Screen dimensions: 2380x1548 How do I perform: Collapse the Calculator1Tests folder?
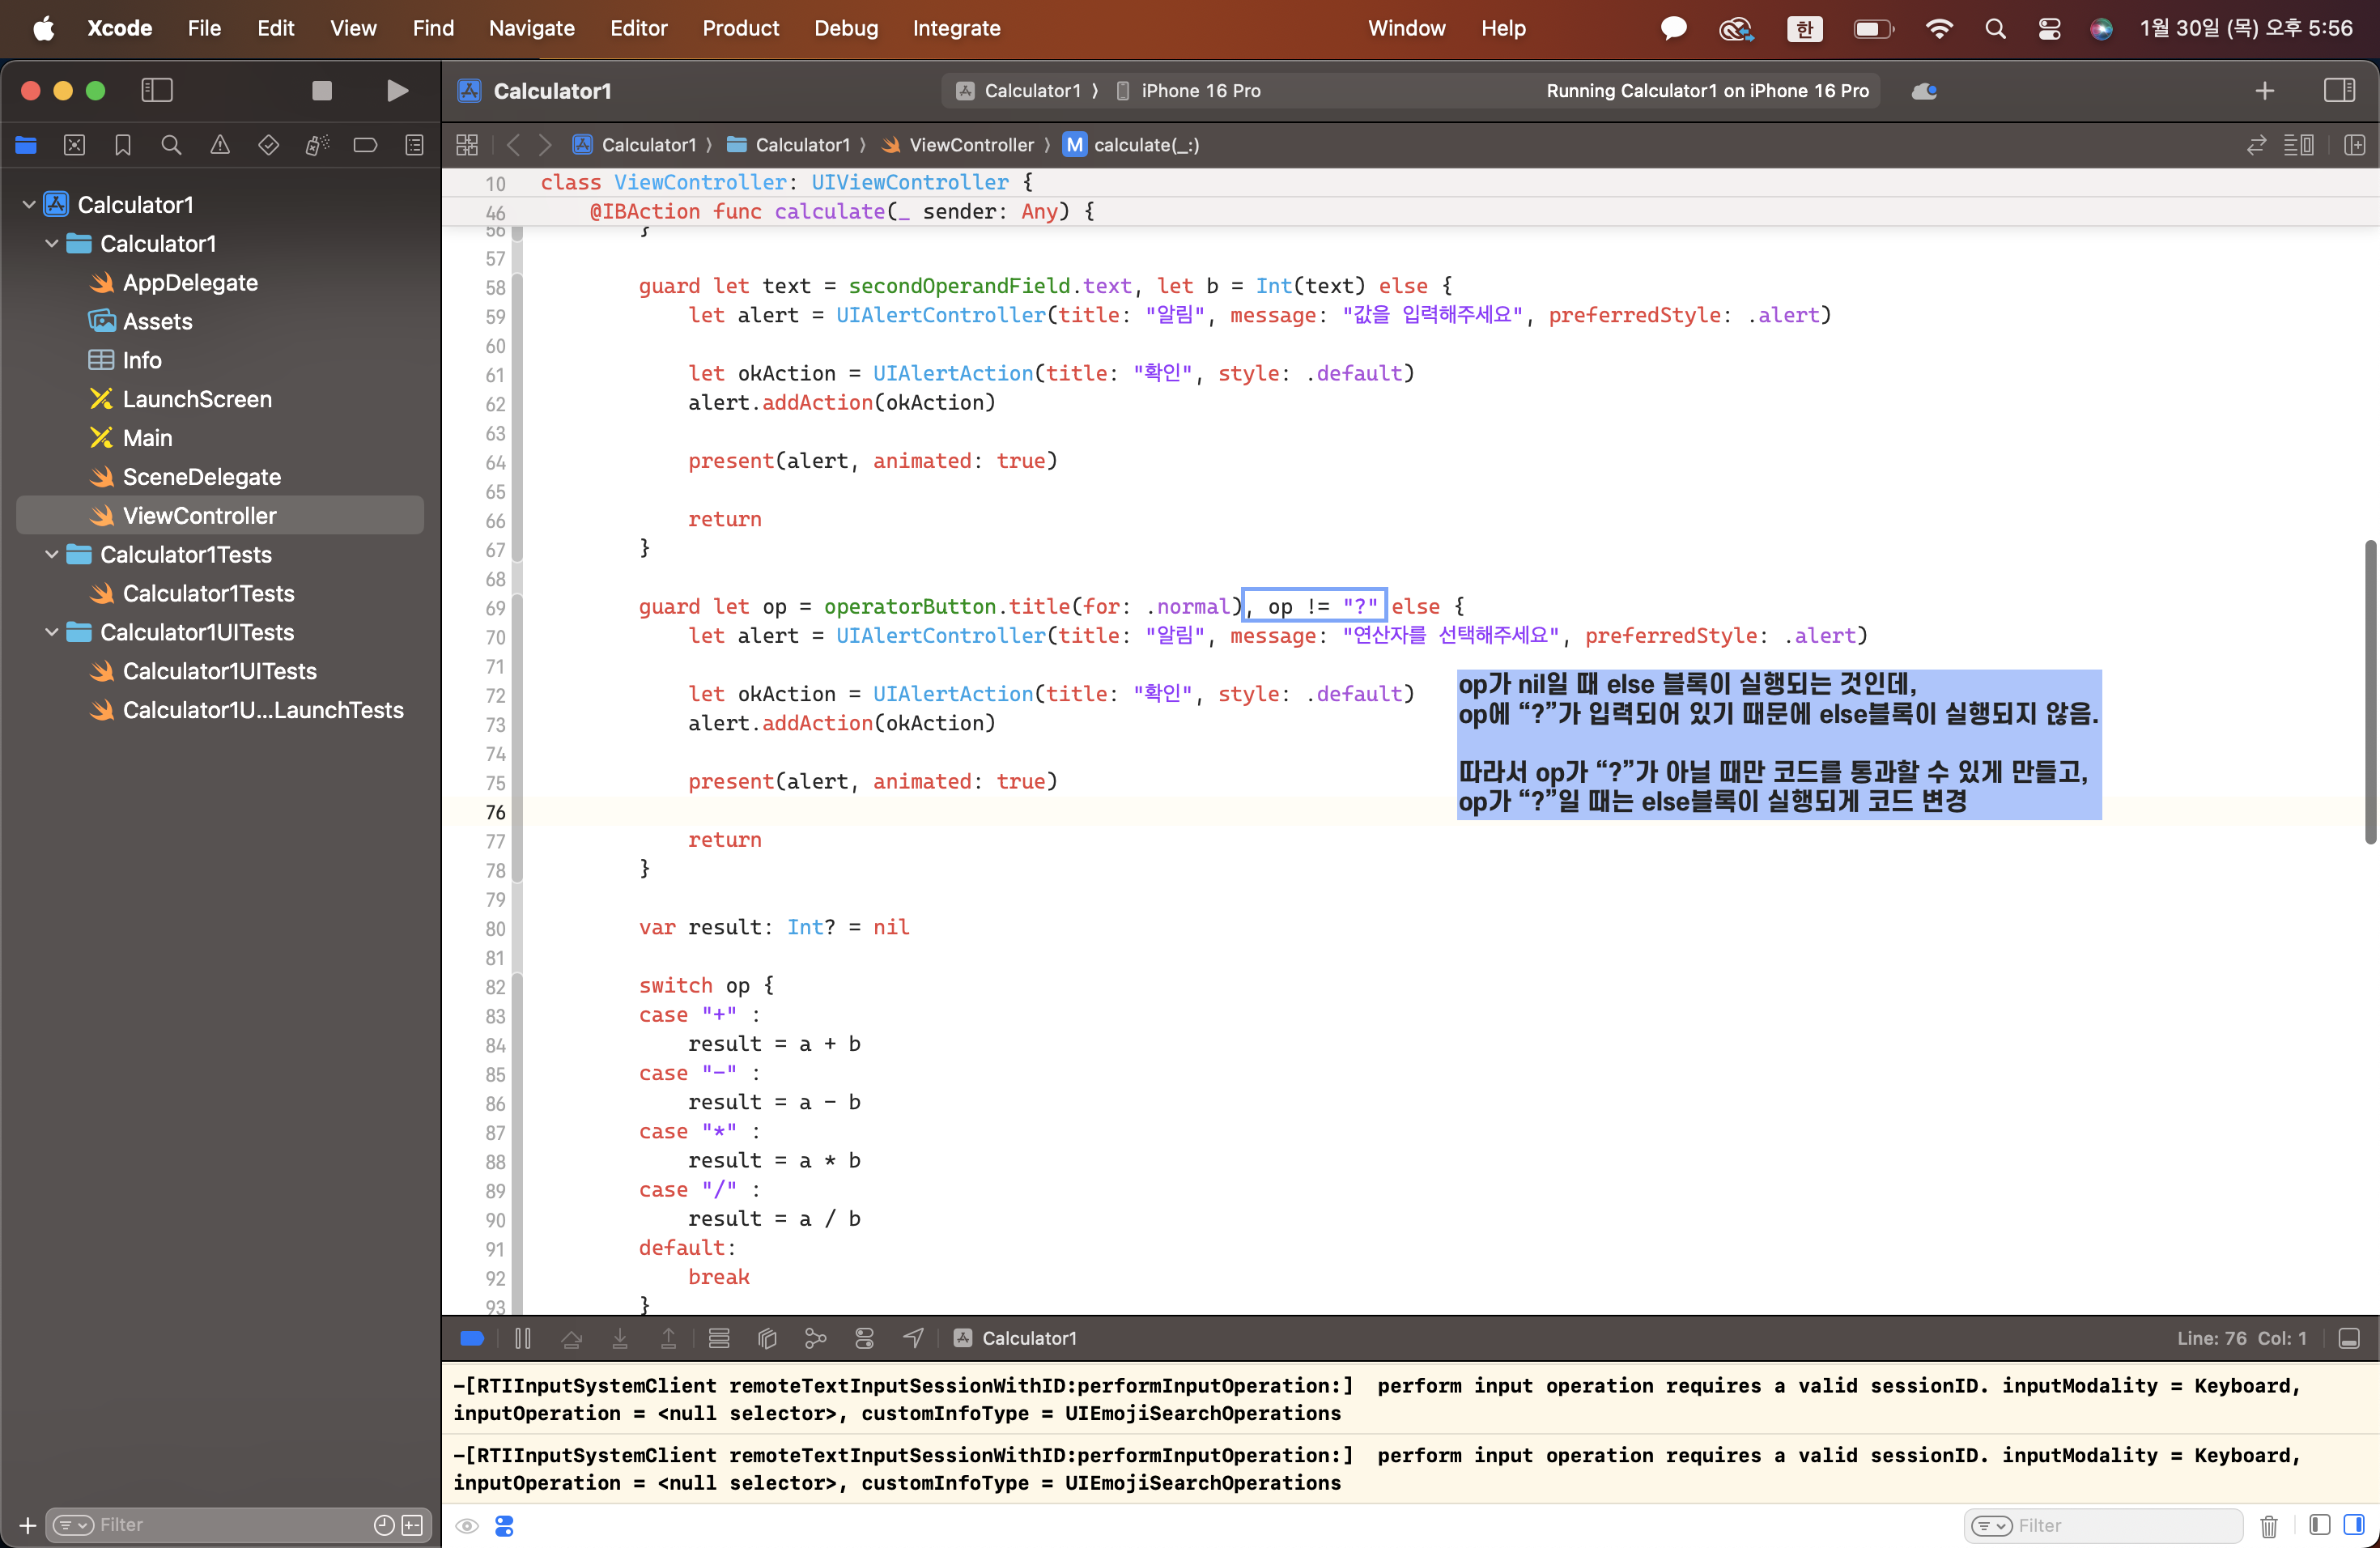pyautogui.click(x=52, y=555)
